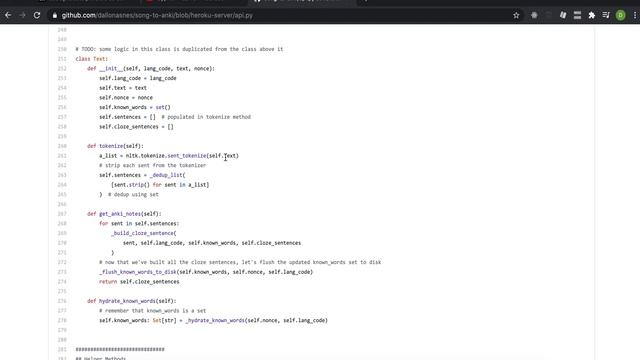
Task: Reload the GitHub page
Action: click(37, 15)
